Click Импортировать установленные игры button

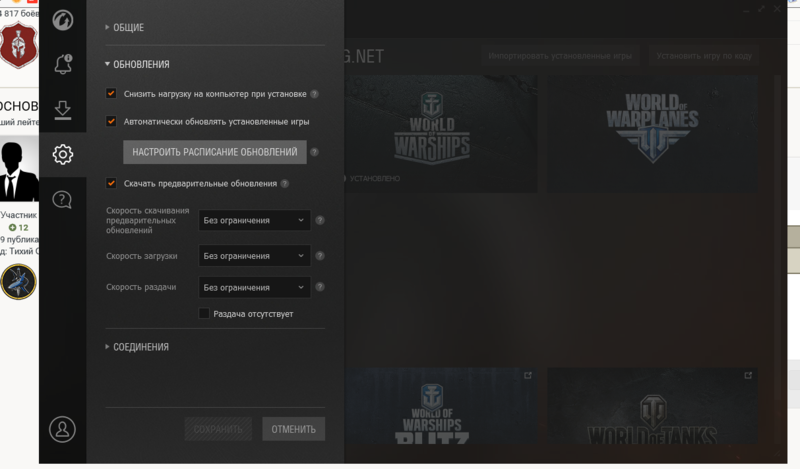tap(560, 56)
